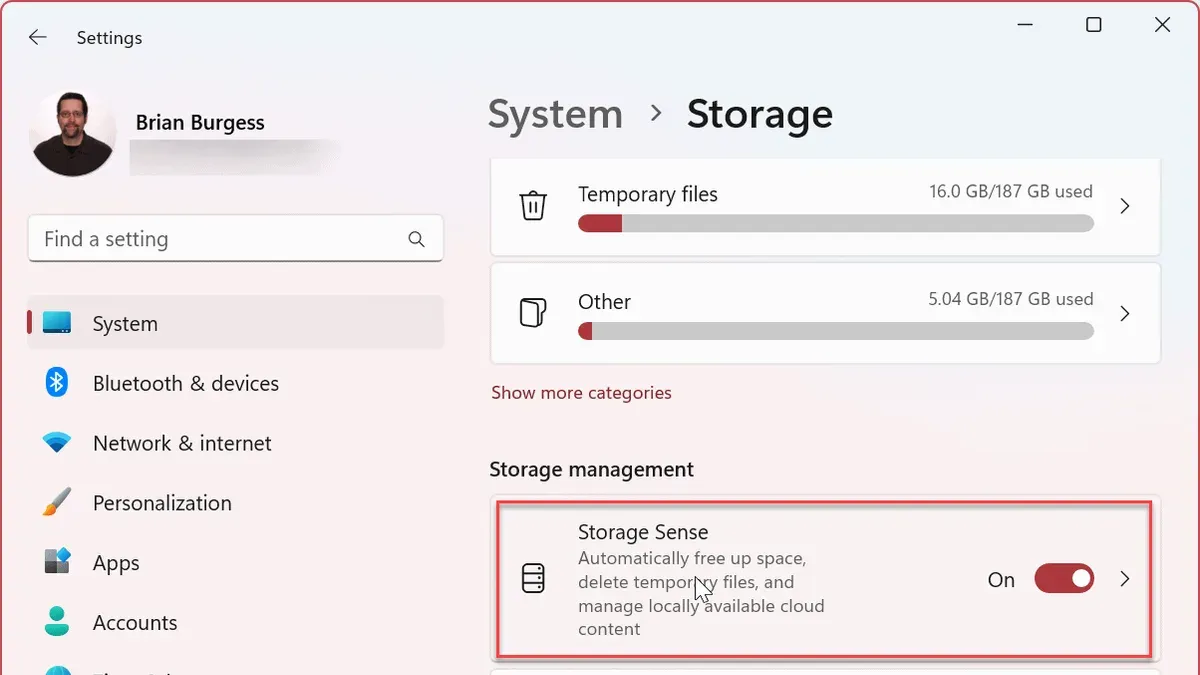Image resolution: width=1200 pixels, height=675 pixels.
Task: Expand Storage Sense with its chevron
Action: pos(1125,579)
